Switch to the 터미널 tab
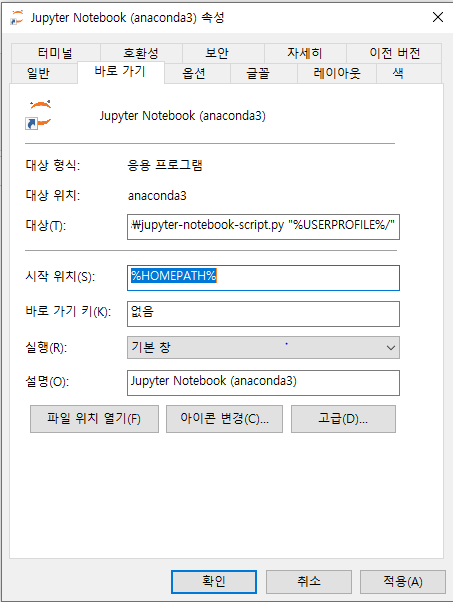453x602 pixels. (56, 53)
